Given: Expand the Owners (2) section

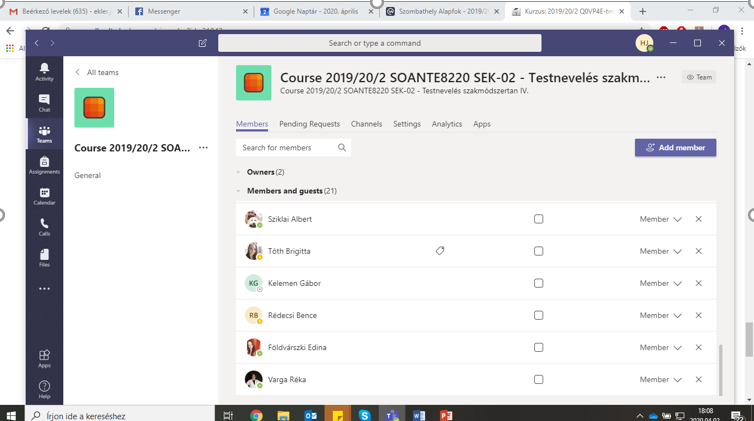Looking at the screenshot, I should coord(239,172).
